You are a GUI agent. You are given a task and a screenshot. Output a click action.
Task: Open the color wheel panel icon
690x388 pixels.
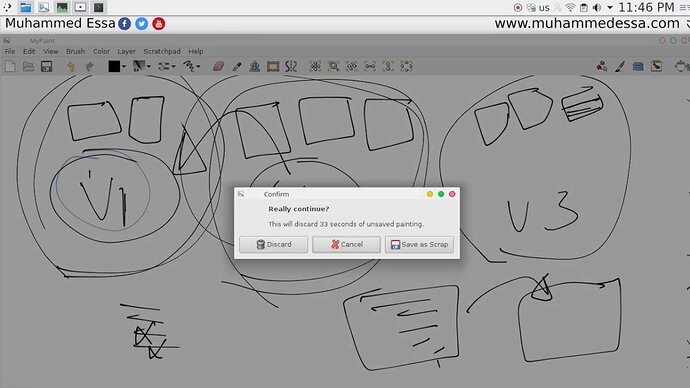coord(602,66)
